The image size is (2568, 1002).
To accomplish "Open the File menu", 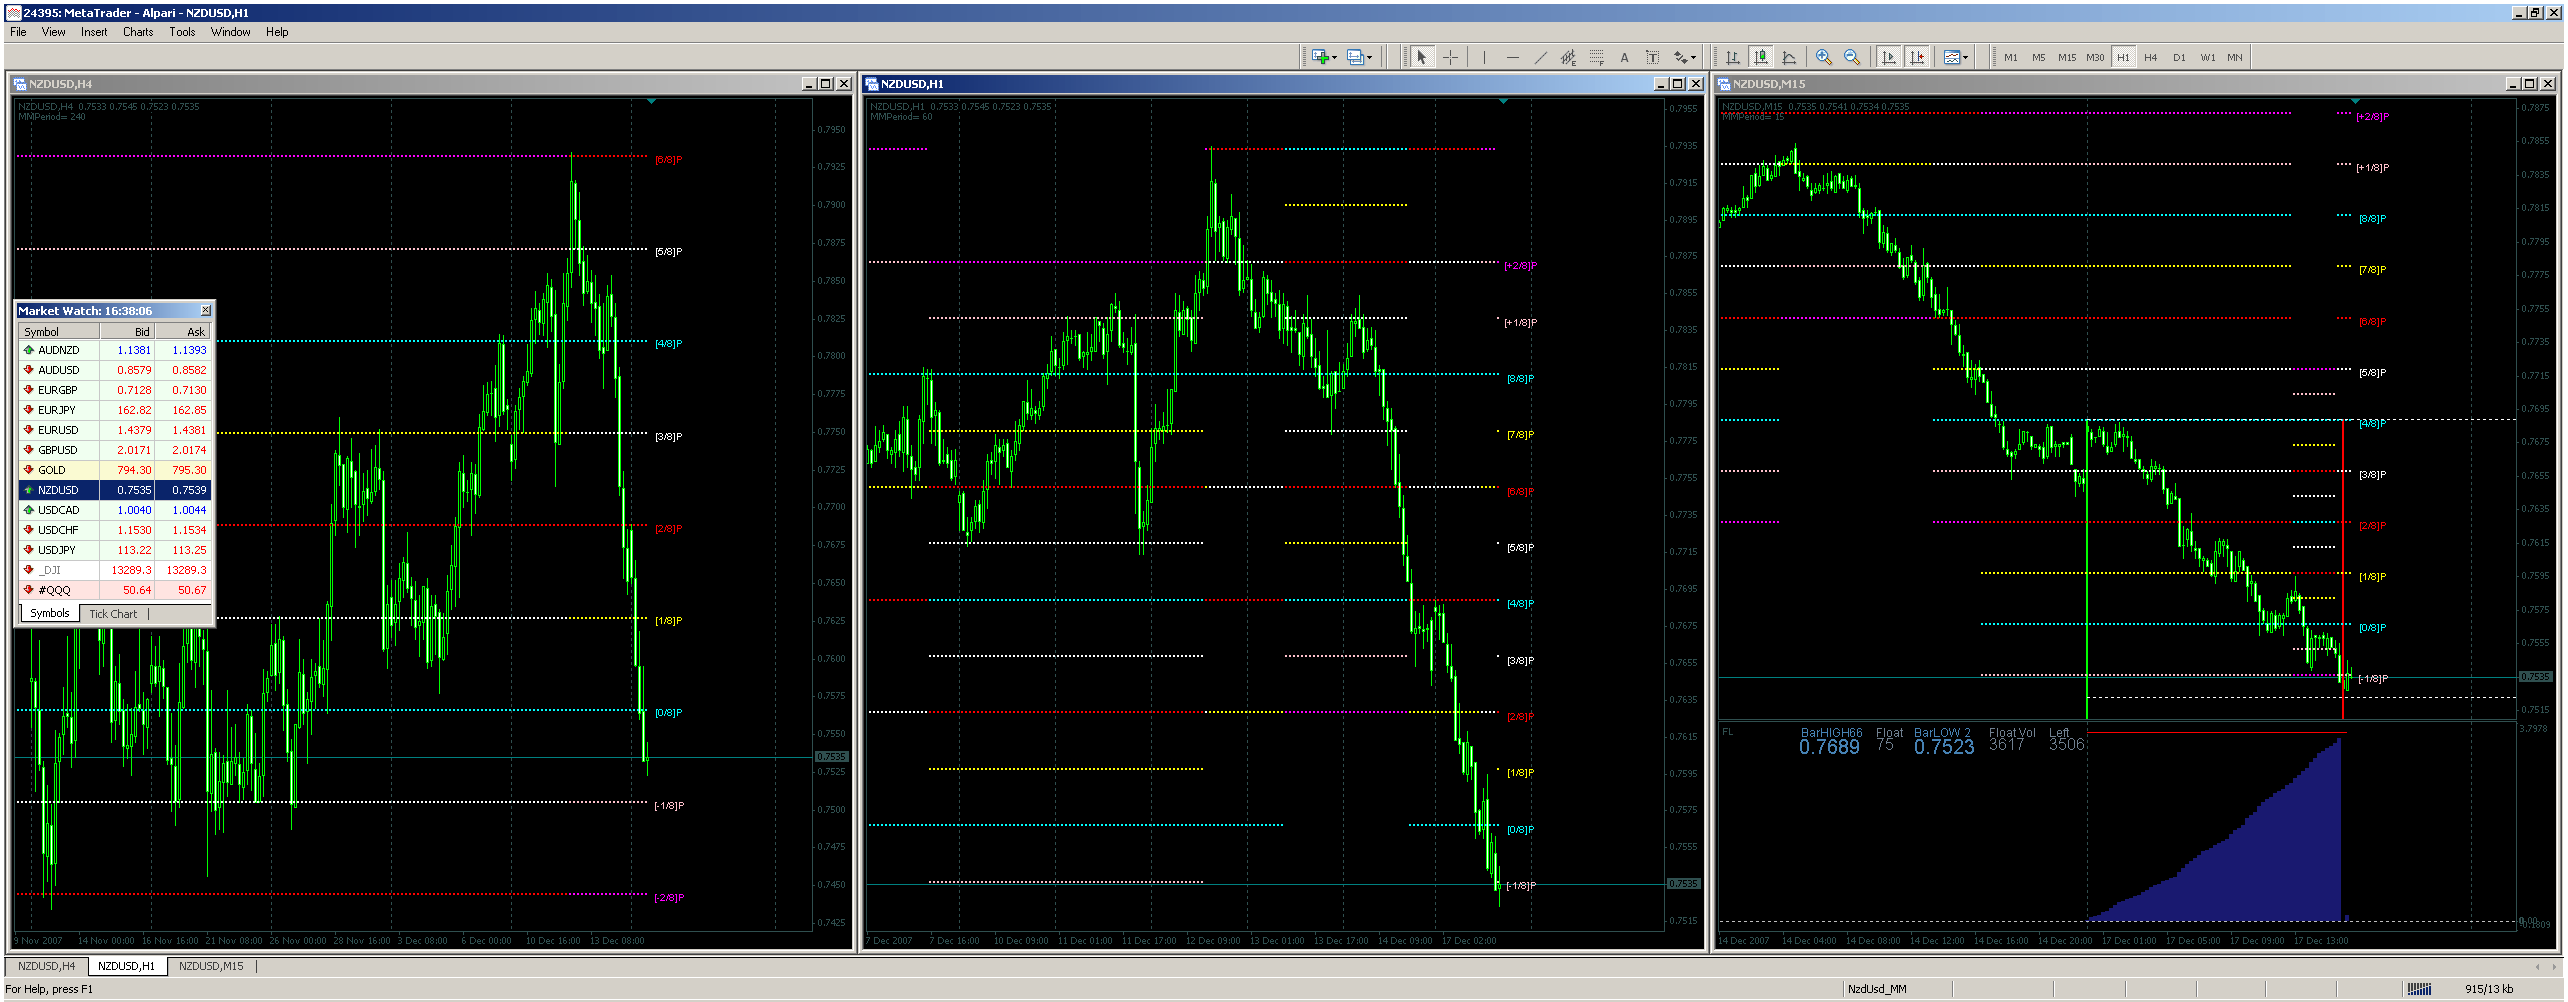I will click(x=18, y=32).
